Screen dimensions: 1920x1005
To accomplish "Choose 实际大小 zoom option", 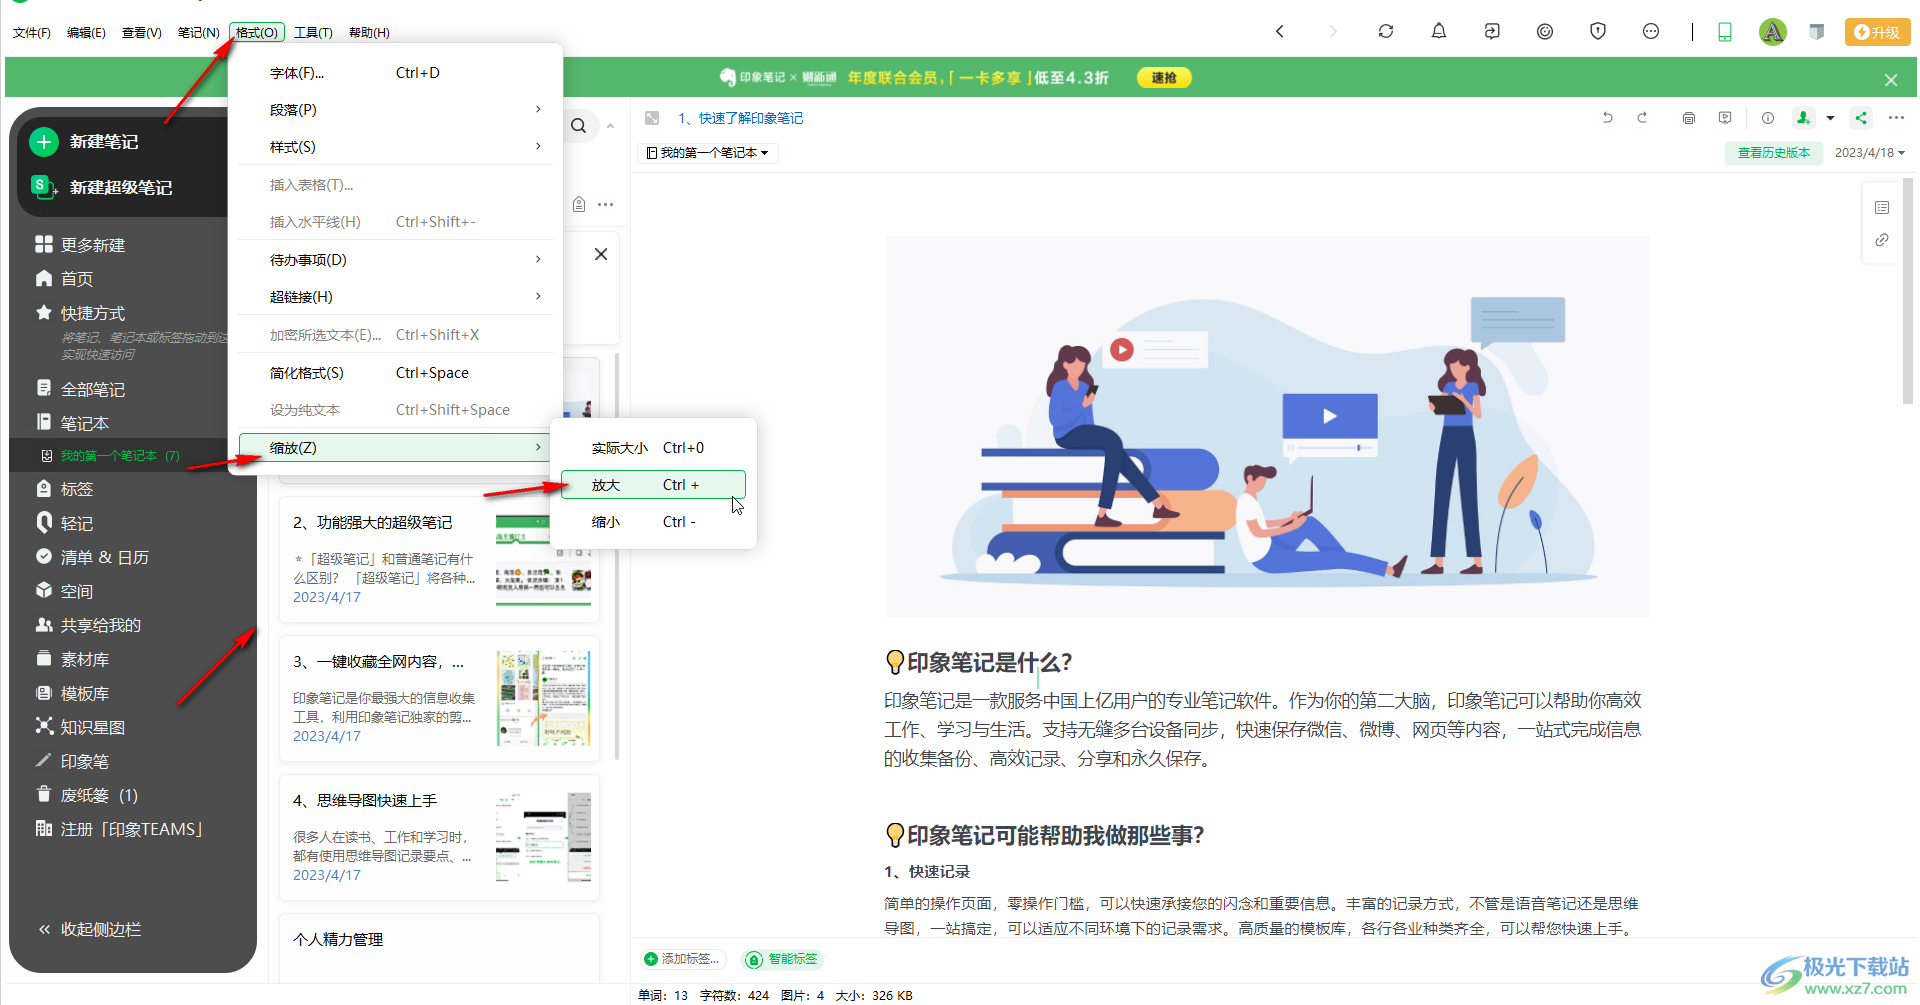I will coord(653,448).
